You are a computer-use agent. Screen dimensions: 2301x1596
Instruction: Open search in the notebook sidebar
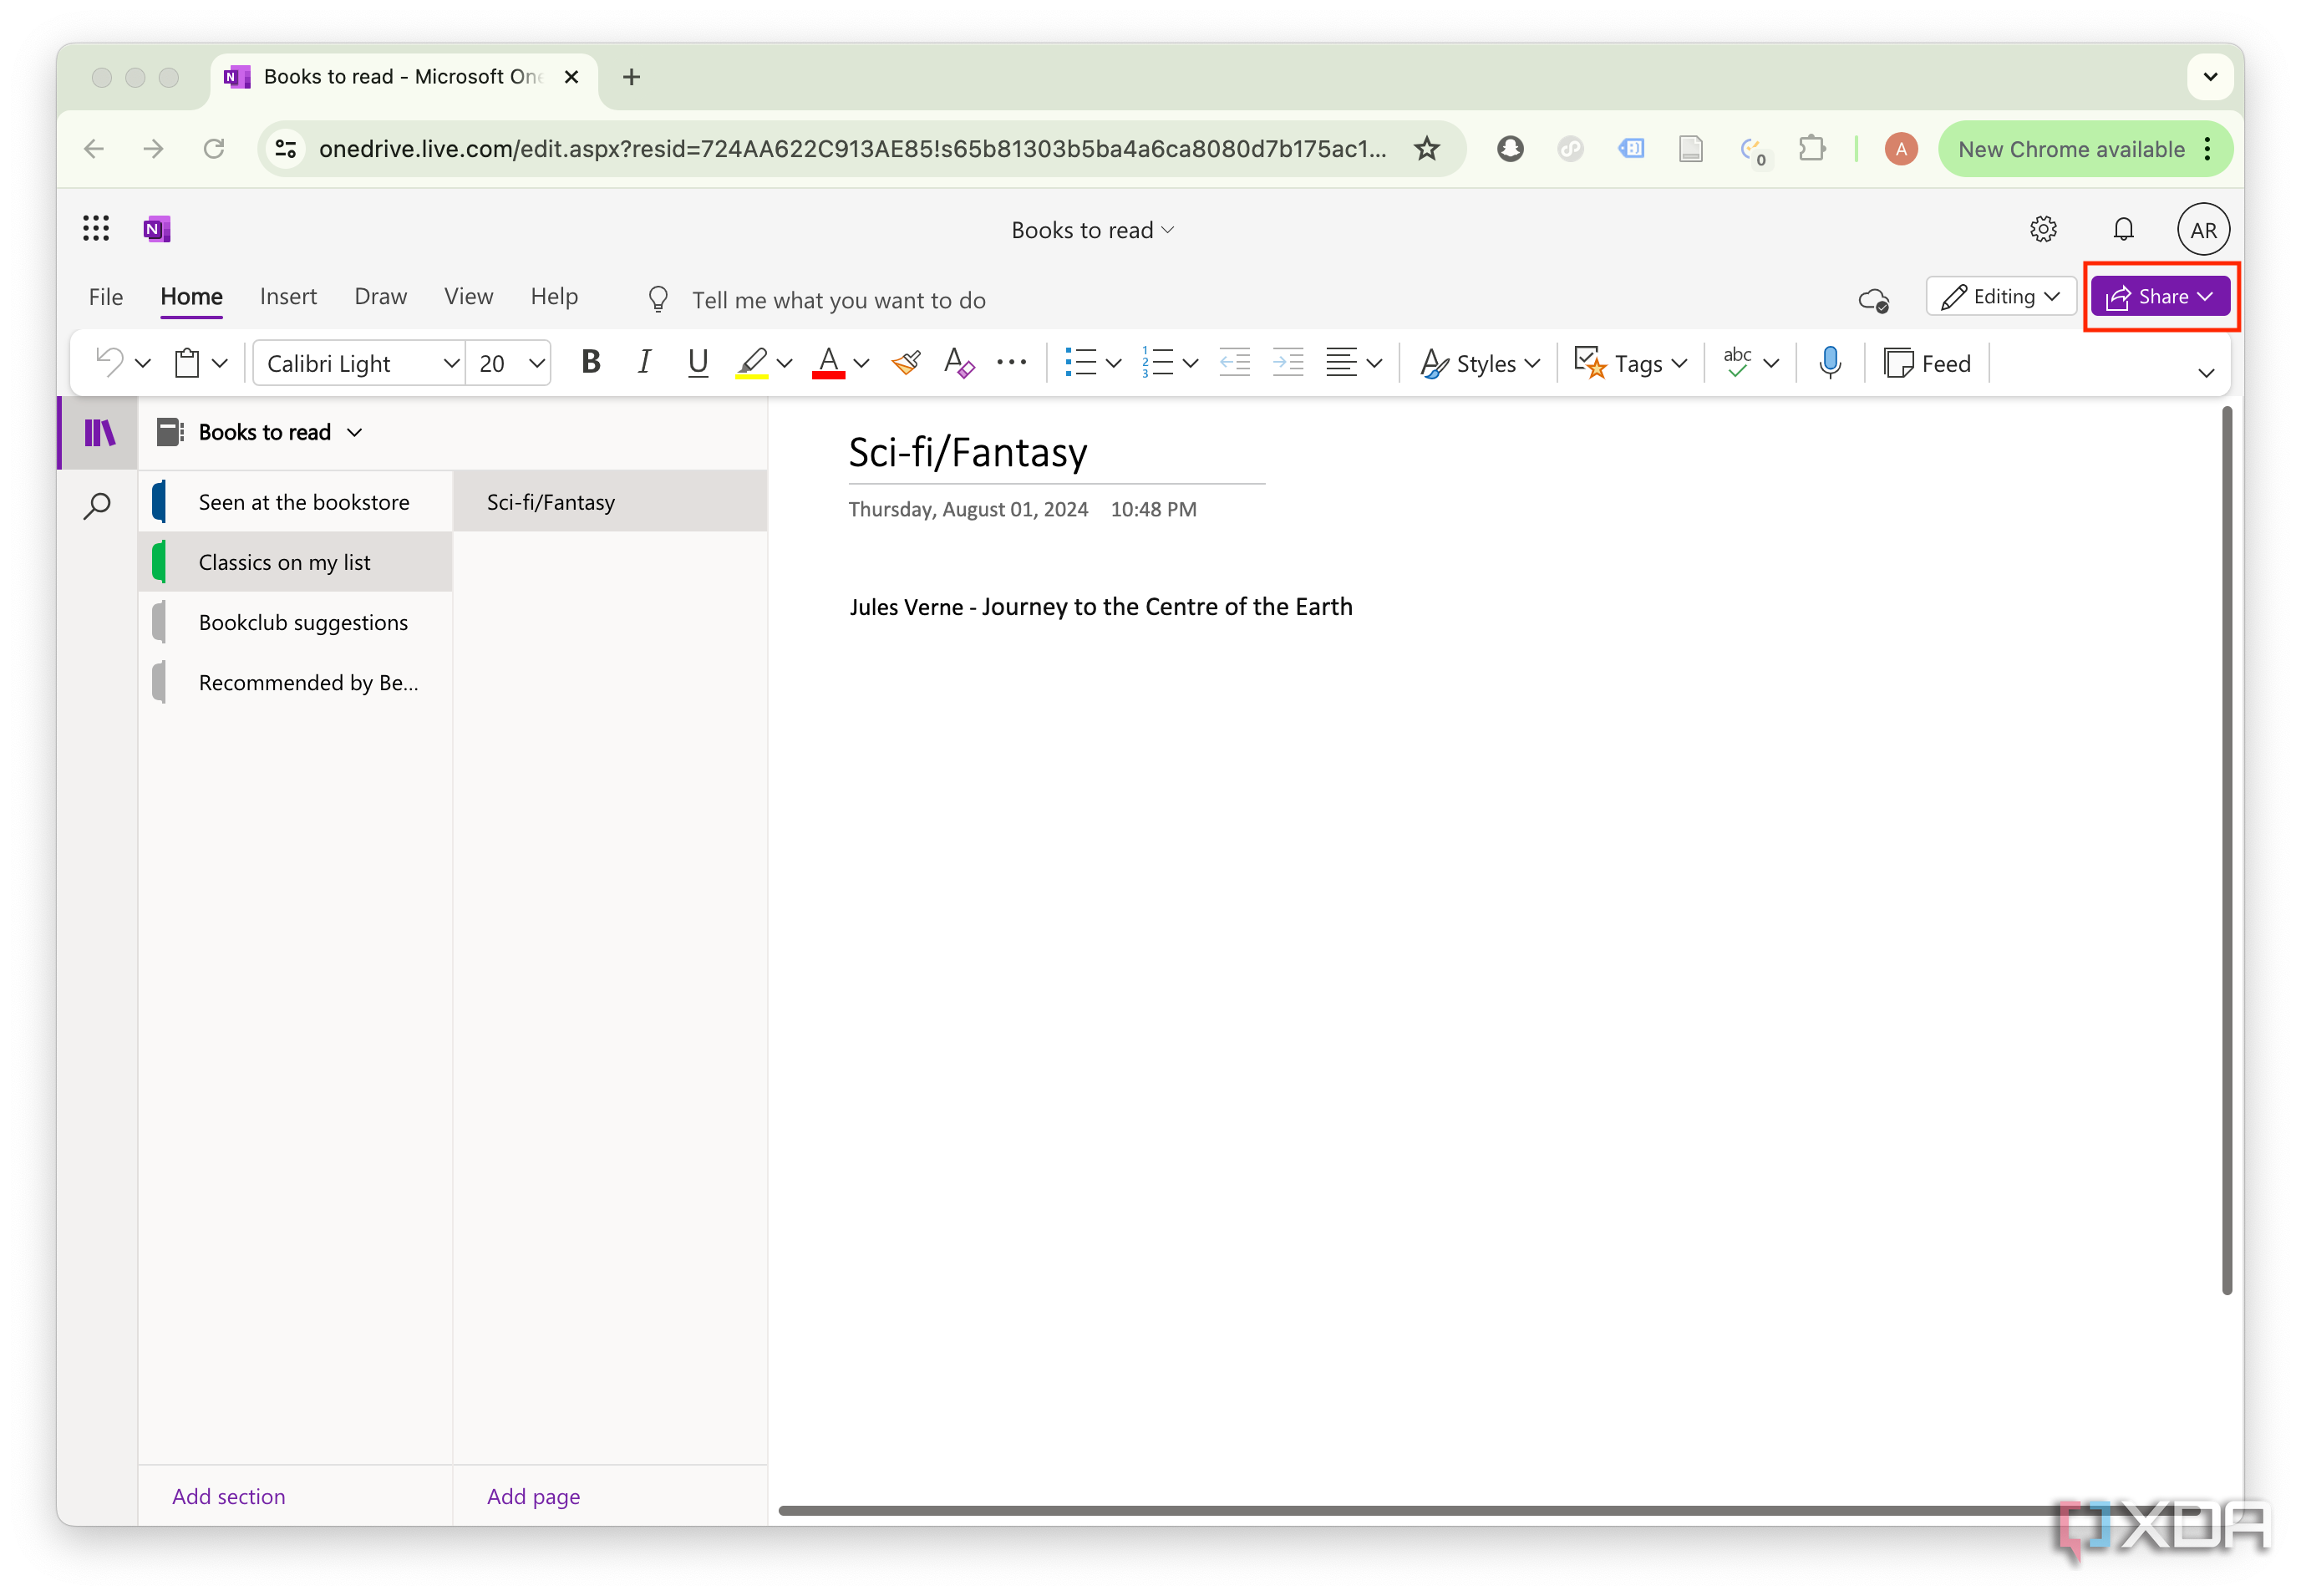pyautogui.click(x=97, y=505)
